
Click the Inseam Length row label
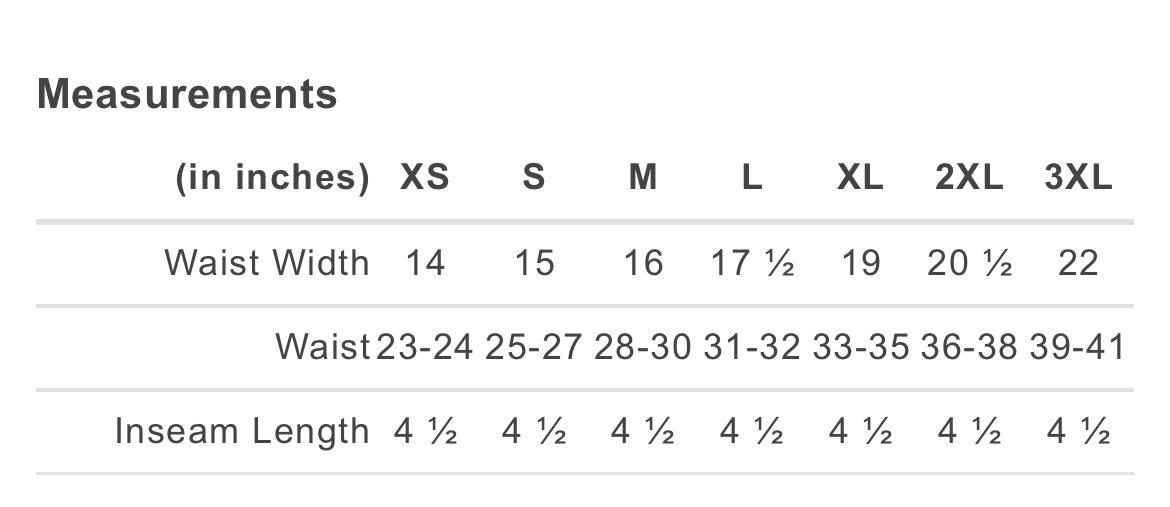242,432
